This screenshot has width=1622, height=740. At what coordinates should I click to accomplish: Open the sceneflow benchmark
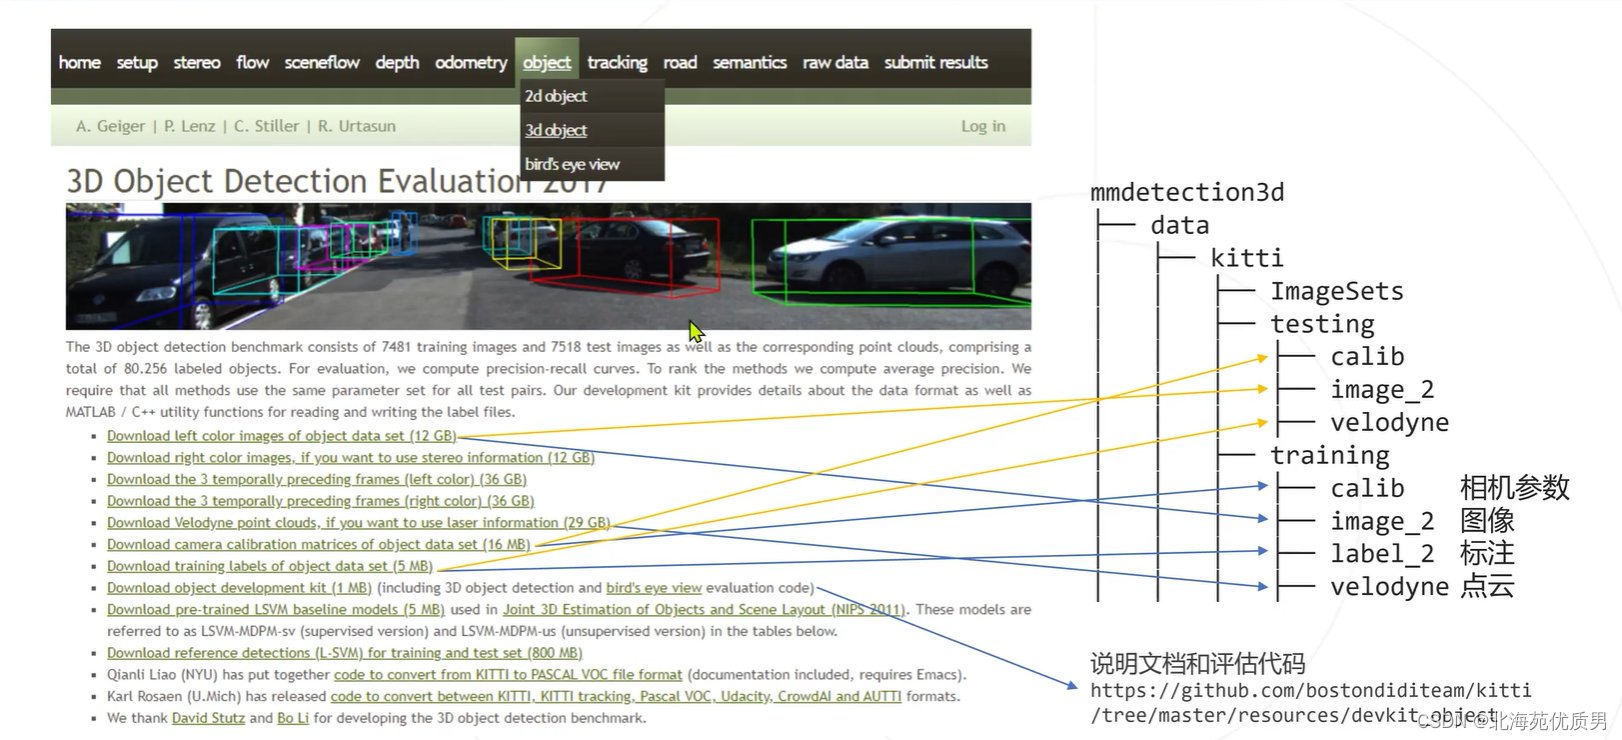pos(322,62)
